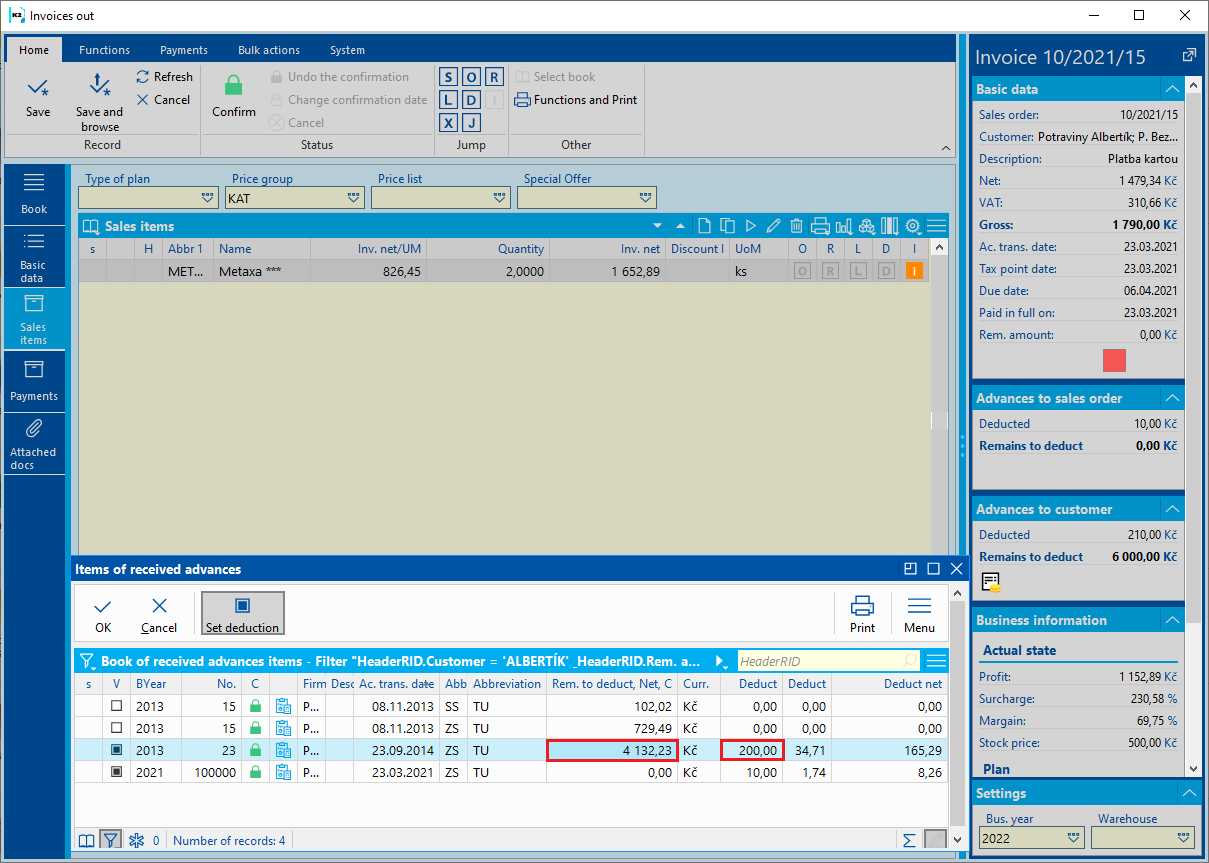Click Functions and Print
The image size is (1209, 863).
point(576,100)
